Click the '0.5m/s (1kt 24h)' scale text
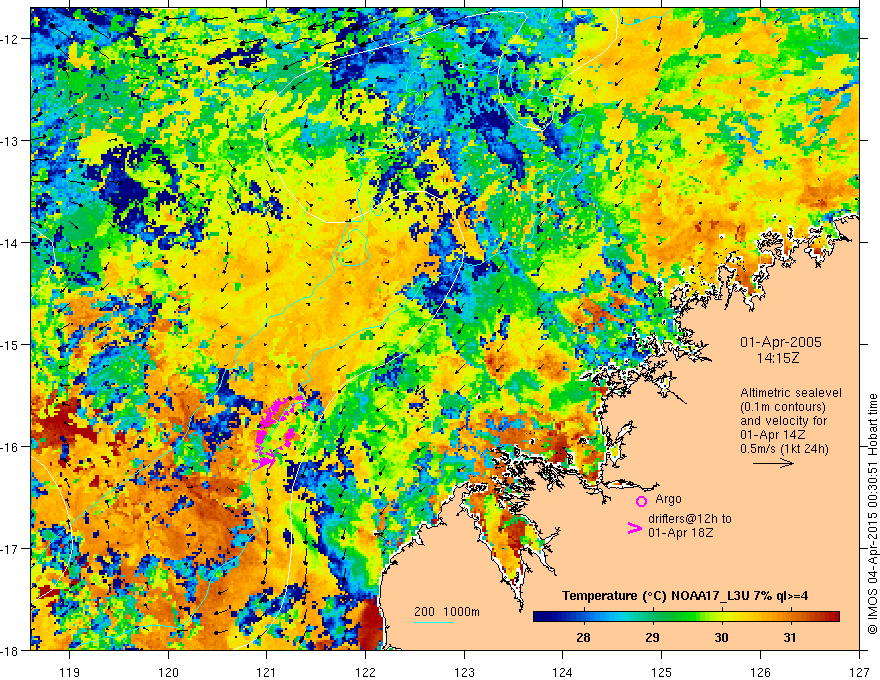880x680 pixels. coord(784,448)
